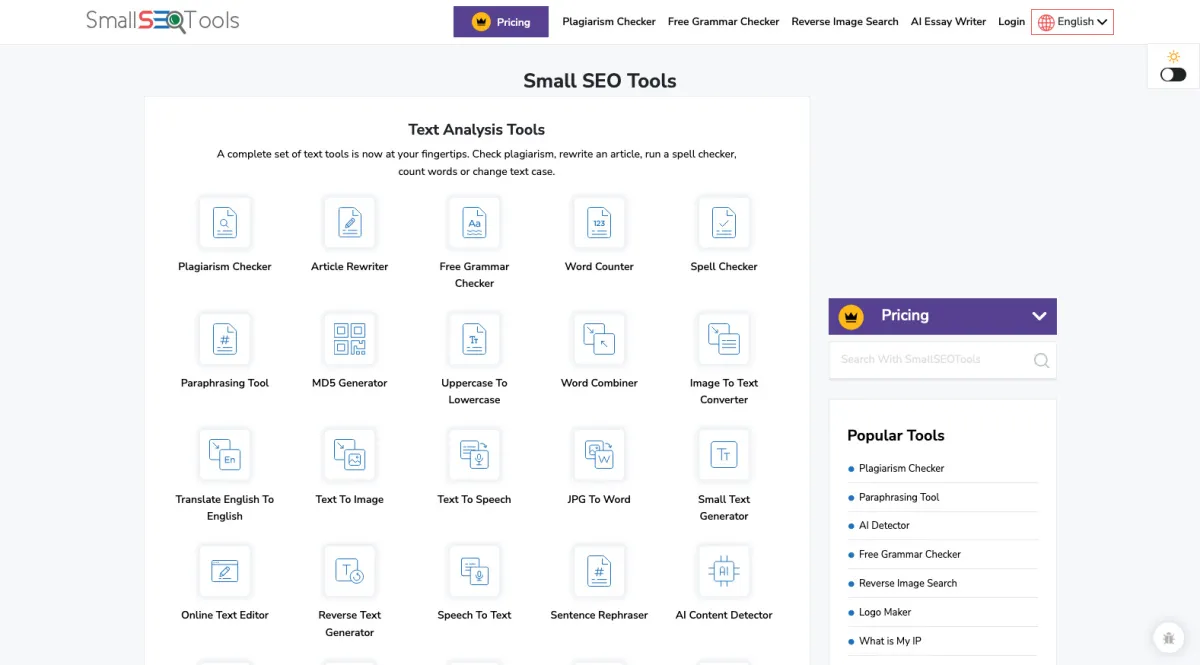Viewport: 1200px width, 665px height.
Task: Open What is My IP under Popular Tools
Action: coord(890,641)
